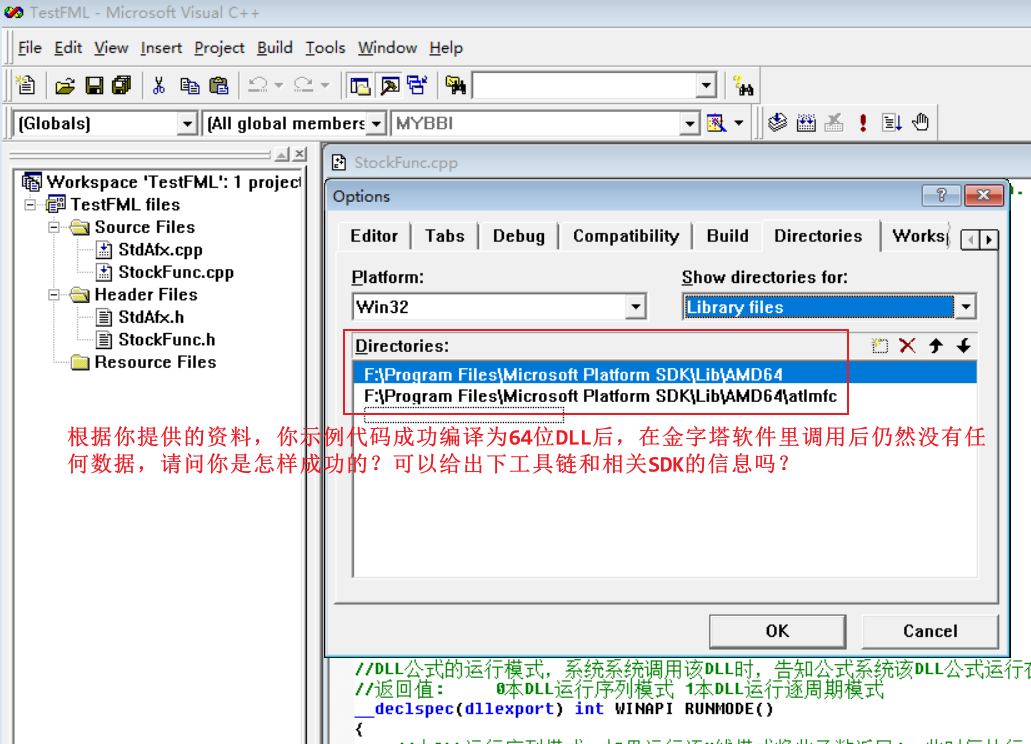Open the Build menu
Screen dimensions: 1031x744
pyautogui.click(x=274, y=48)
